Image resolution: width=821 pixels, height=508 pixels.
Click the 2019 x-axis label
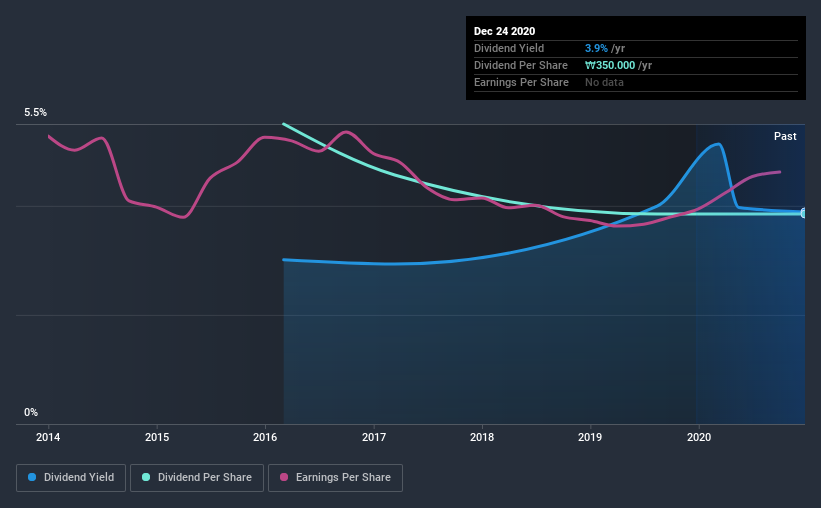point(590,437)
